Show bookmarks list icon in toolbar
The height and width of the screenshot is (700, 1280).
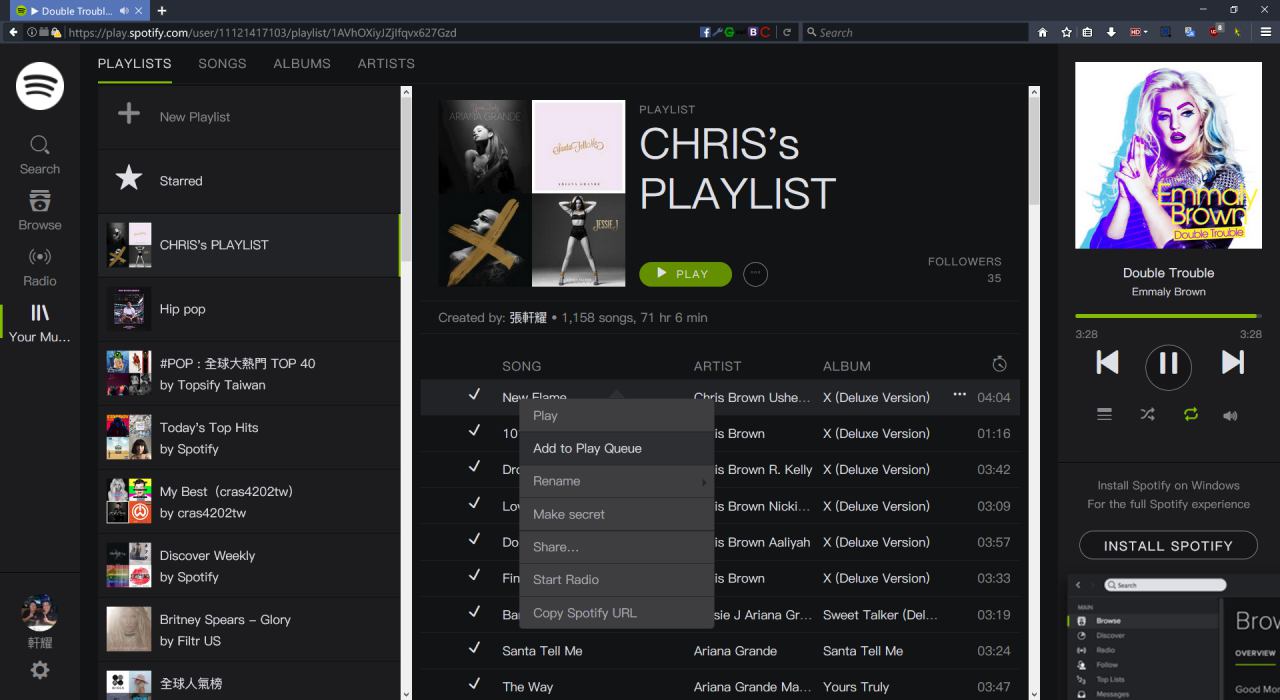click(1088, 32)
